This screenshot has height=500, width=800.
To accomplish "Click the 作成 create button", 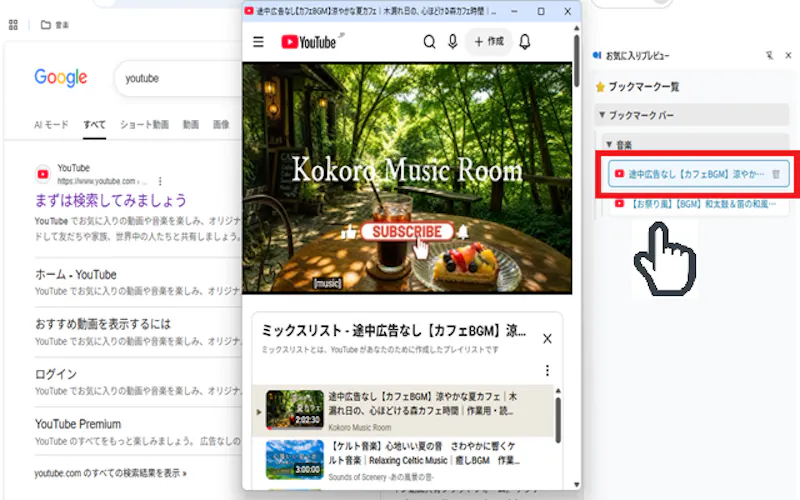I will 489,42.
